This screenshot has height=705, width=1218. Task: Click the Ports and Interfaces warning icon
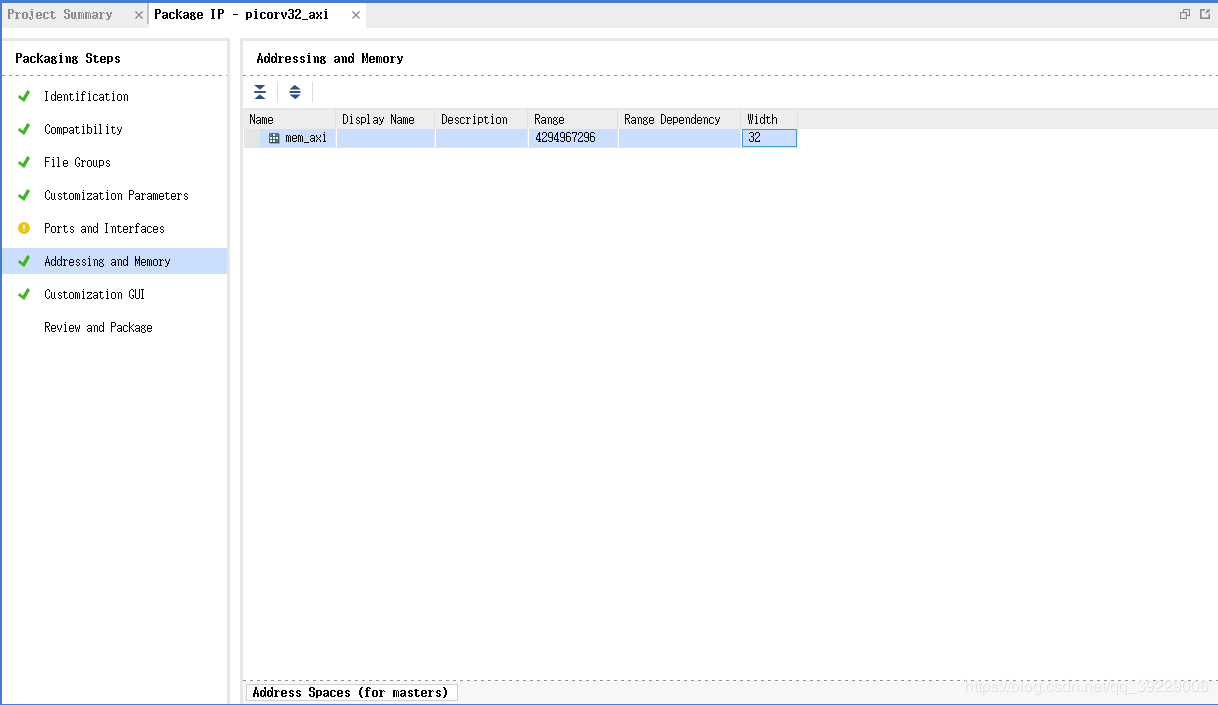24,228
